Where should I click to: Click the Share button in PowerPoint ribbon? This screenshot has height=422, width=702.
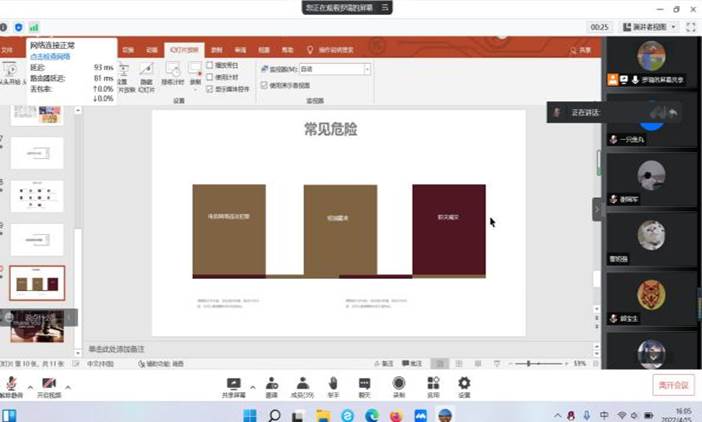point(580,50)
